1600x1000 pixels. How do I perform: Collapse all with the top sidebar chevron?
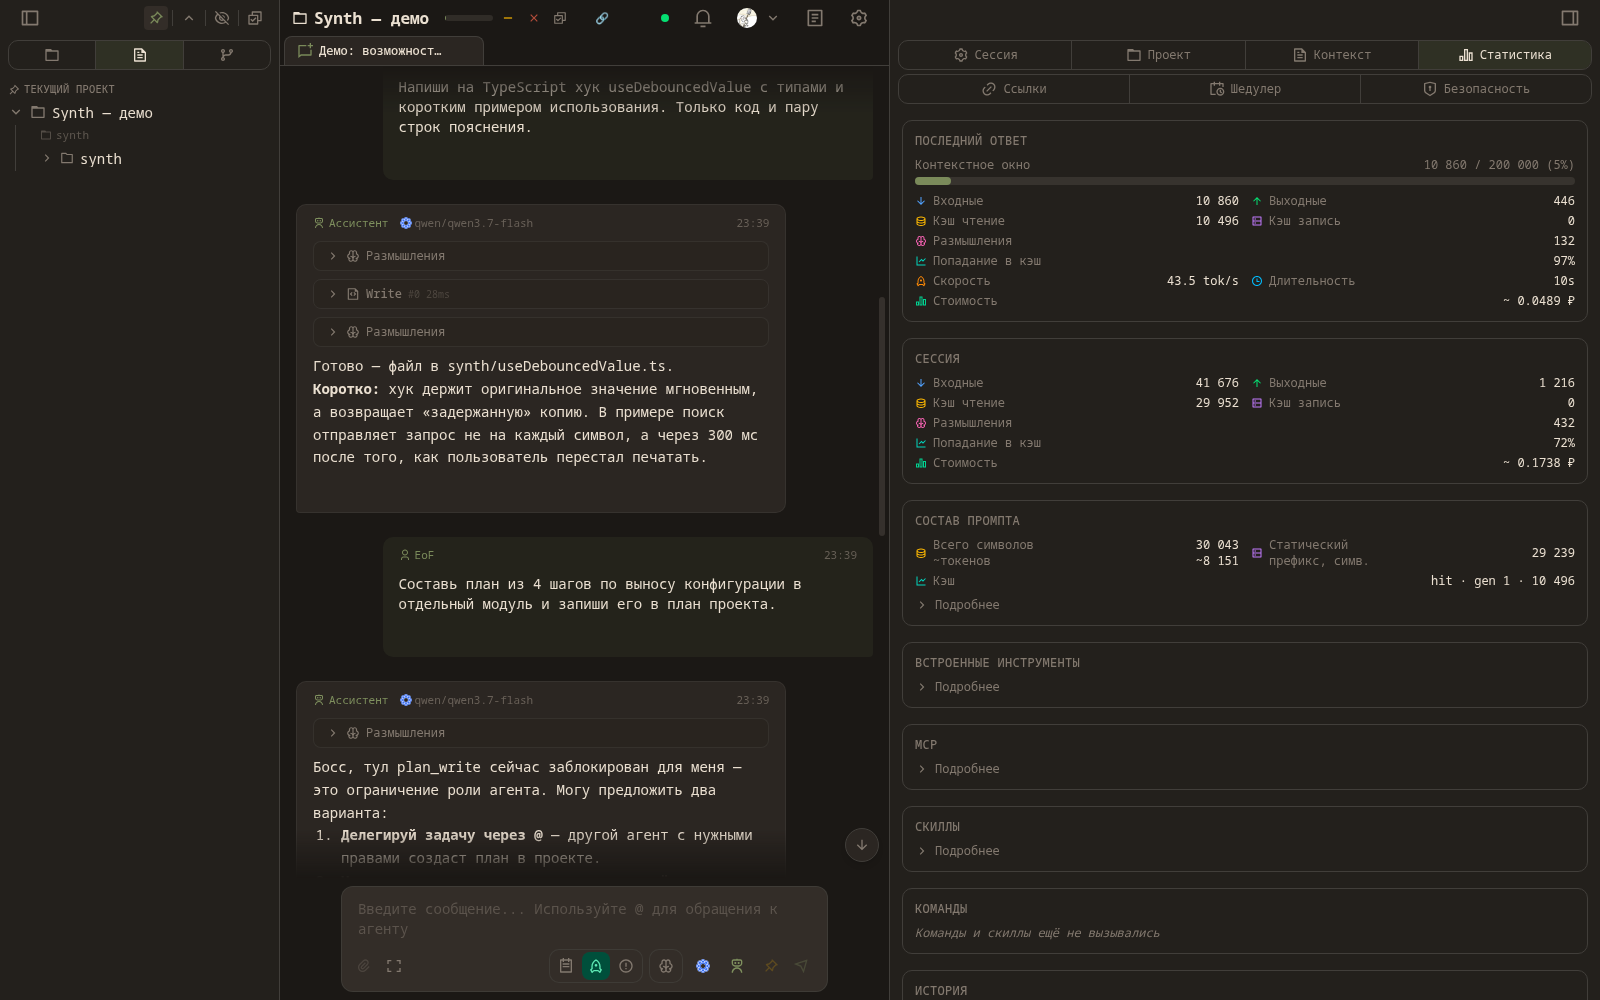(189, 18)
